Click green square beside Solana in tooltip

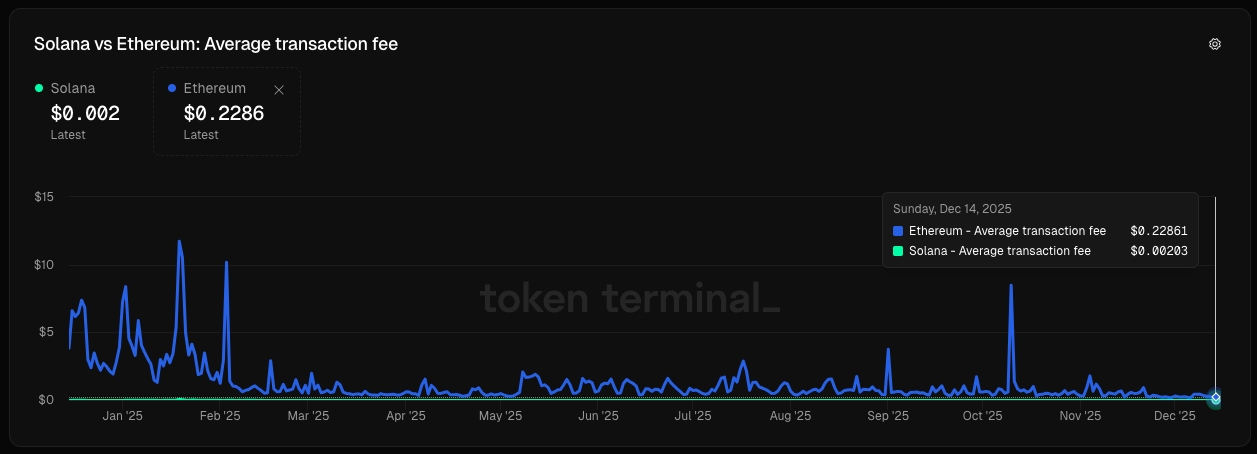898,251
